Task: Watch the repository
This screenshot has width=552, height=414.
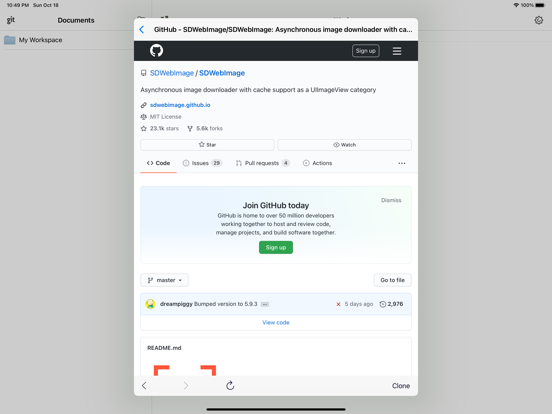Action: 344,145
